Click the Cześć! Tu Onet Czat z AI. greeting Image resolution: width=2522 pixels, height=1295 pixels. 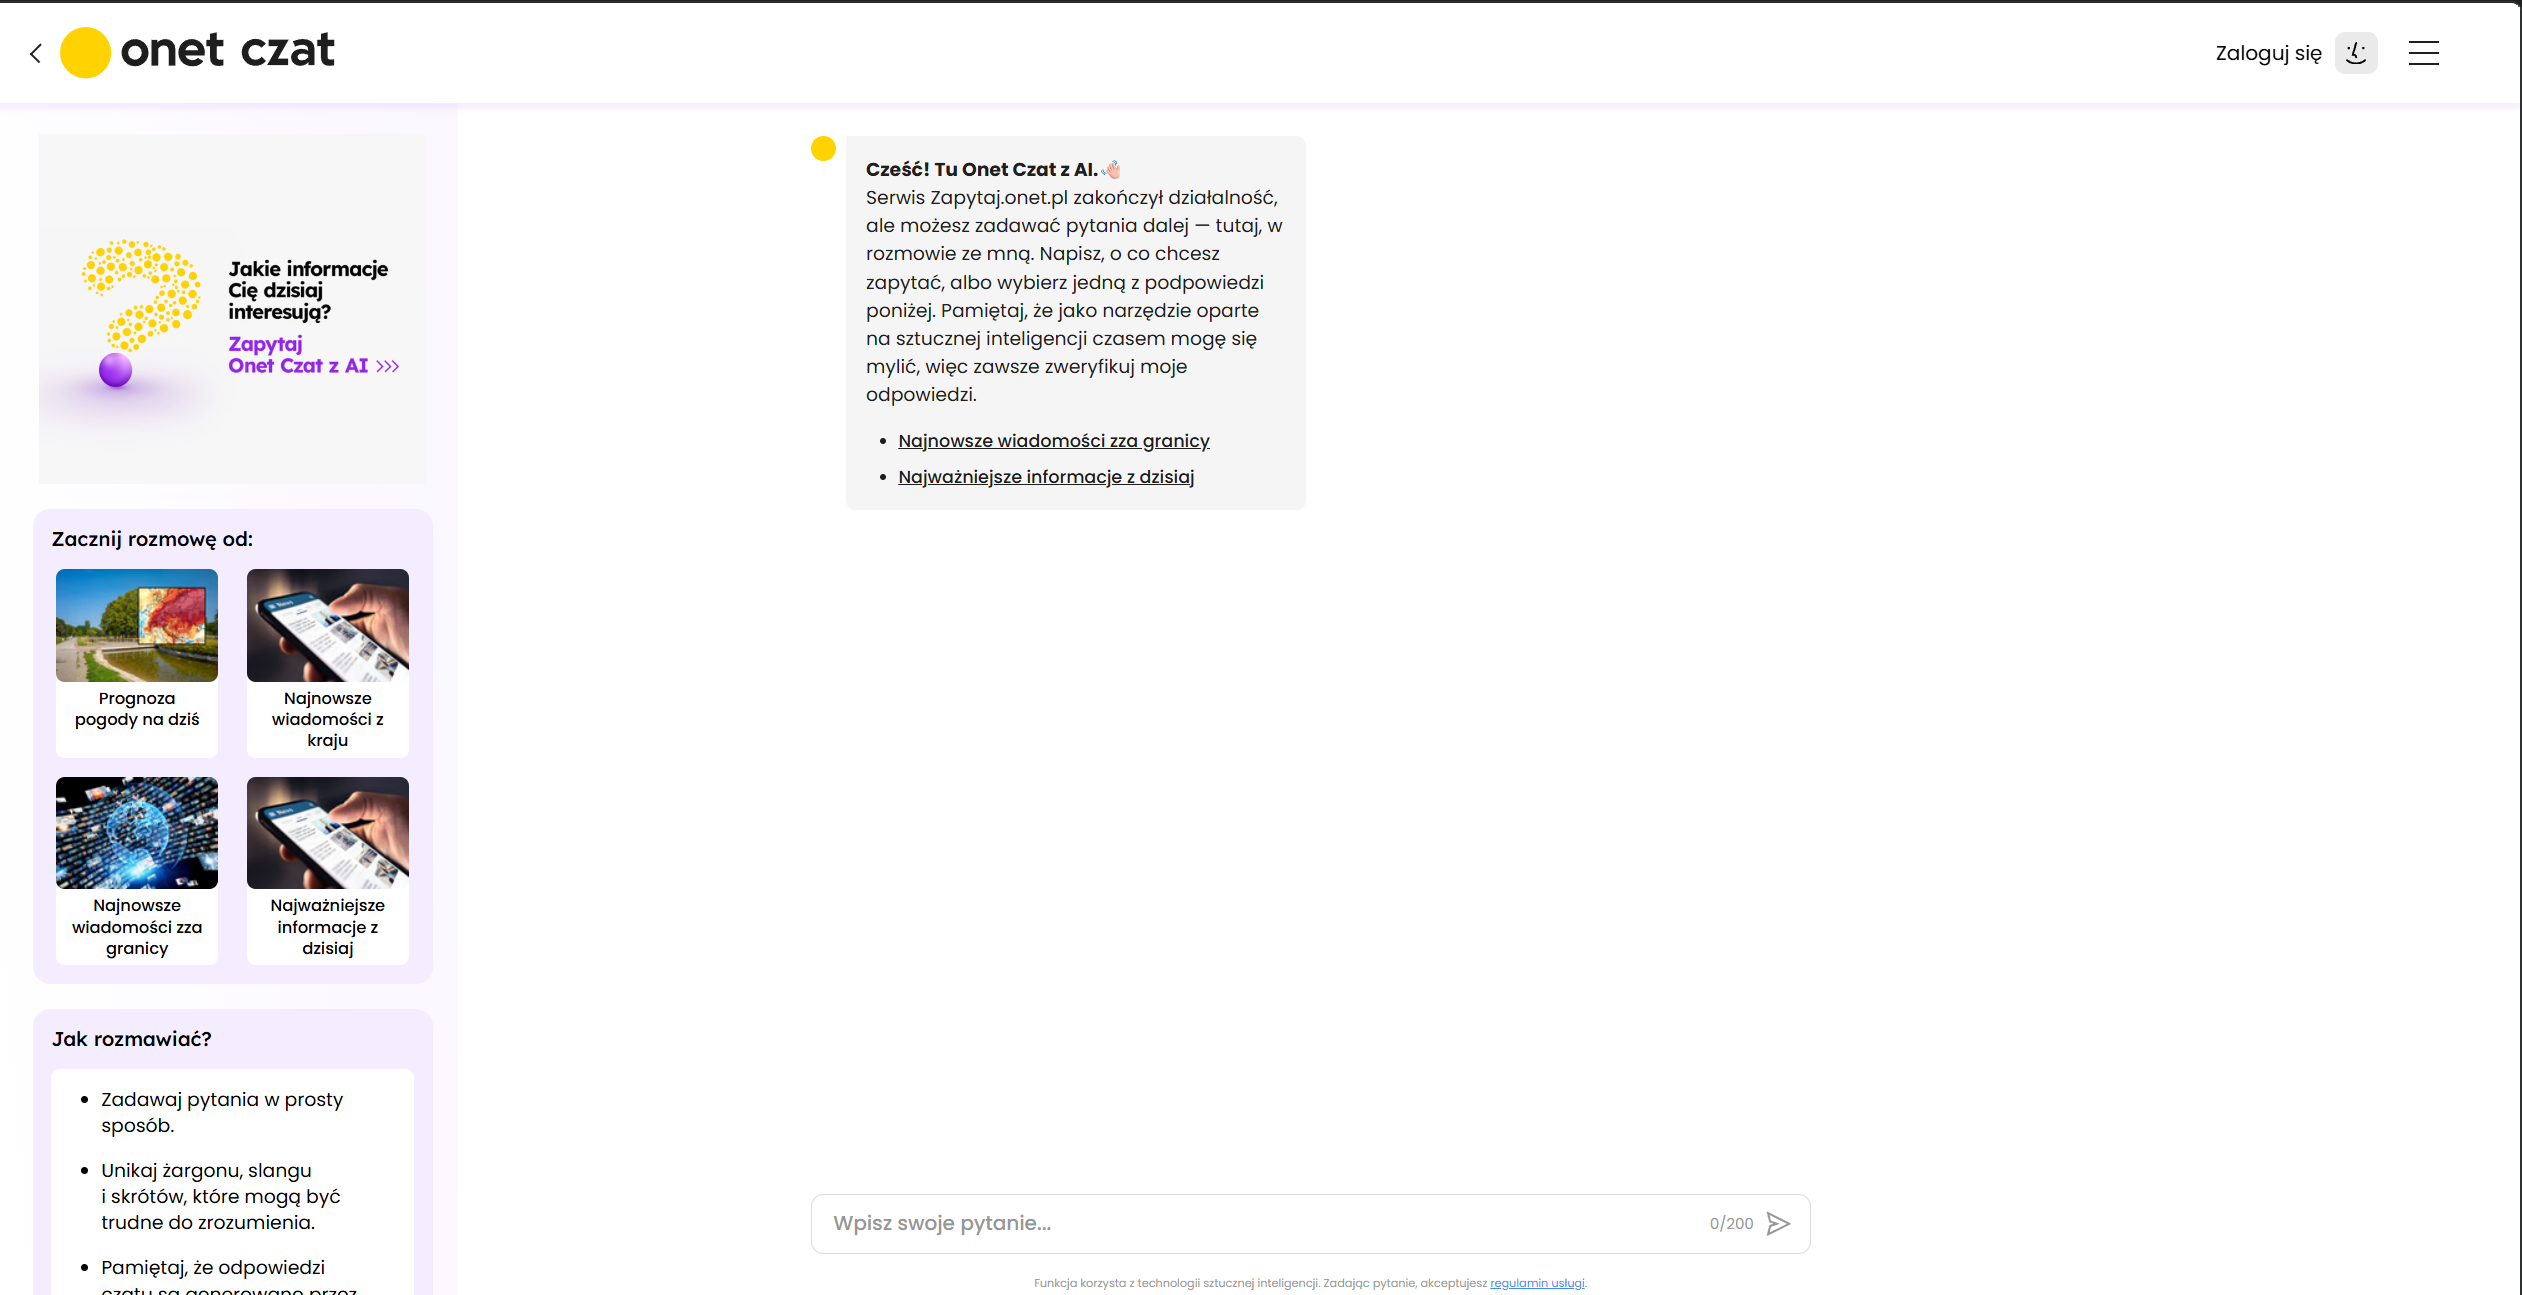(982, 169)
